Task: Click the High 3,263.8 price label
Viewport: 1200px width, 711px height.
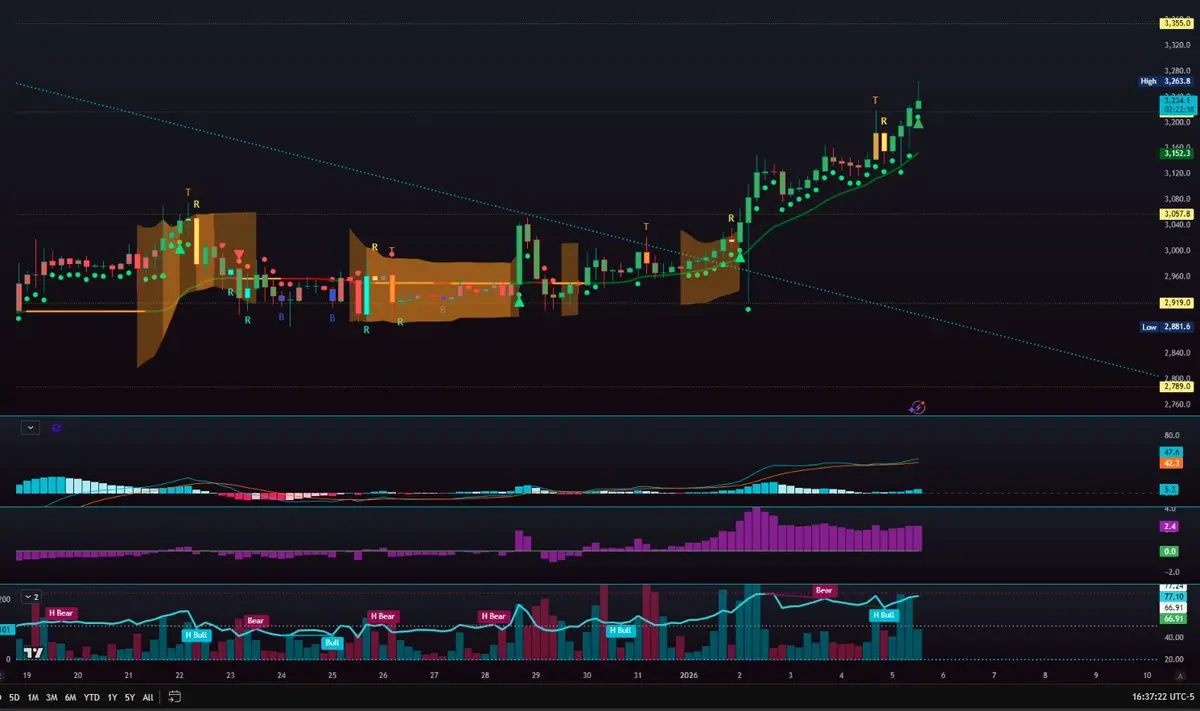Action: click(1164, 82)
